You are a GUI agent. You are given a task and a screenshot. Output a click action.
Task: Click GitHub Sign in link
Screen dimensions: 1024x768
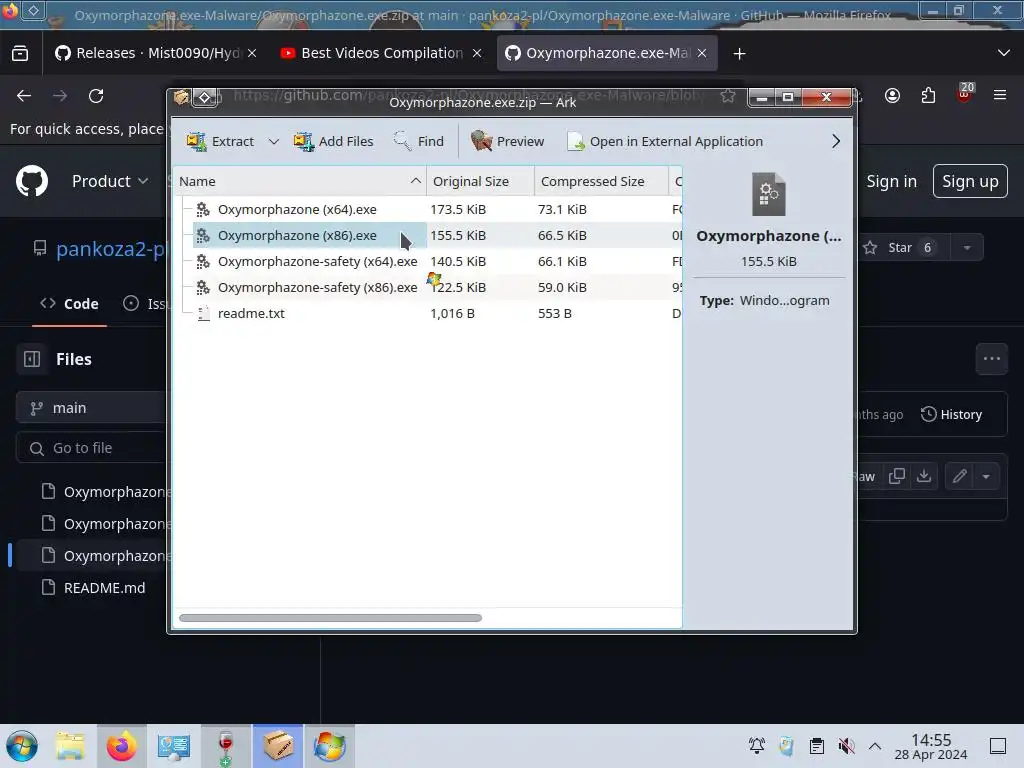click(x=891, y=181)
